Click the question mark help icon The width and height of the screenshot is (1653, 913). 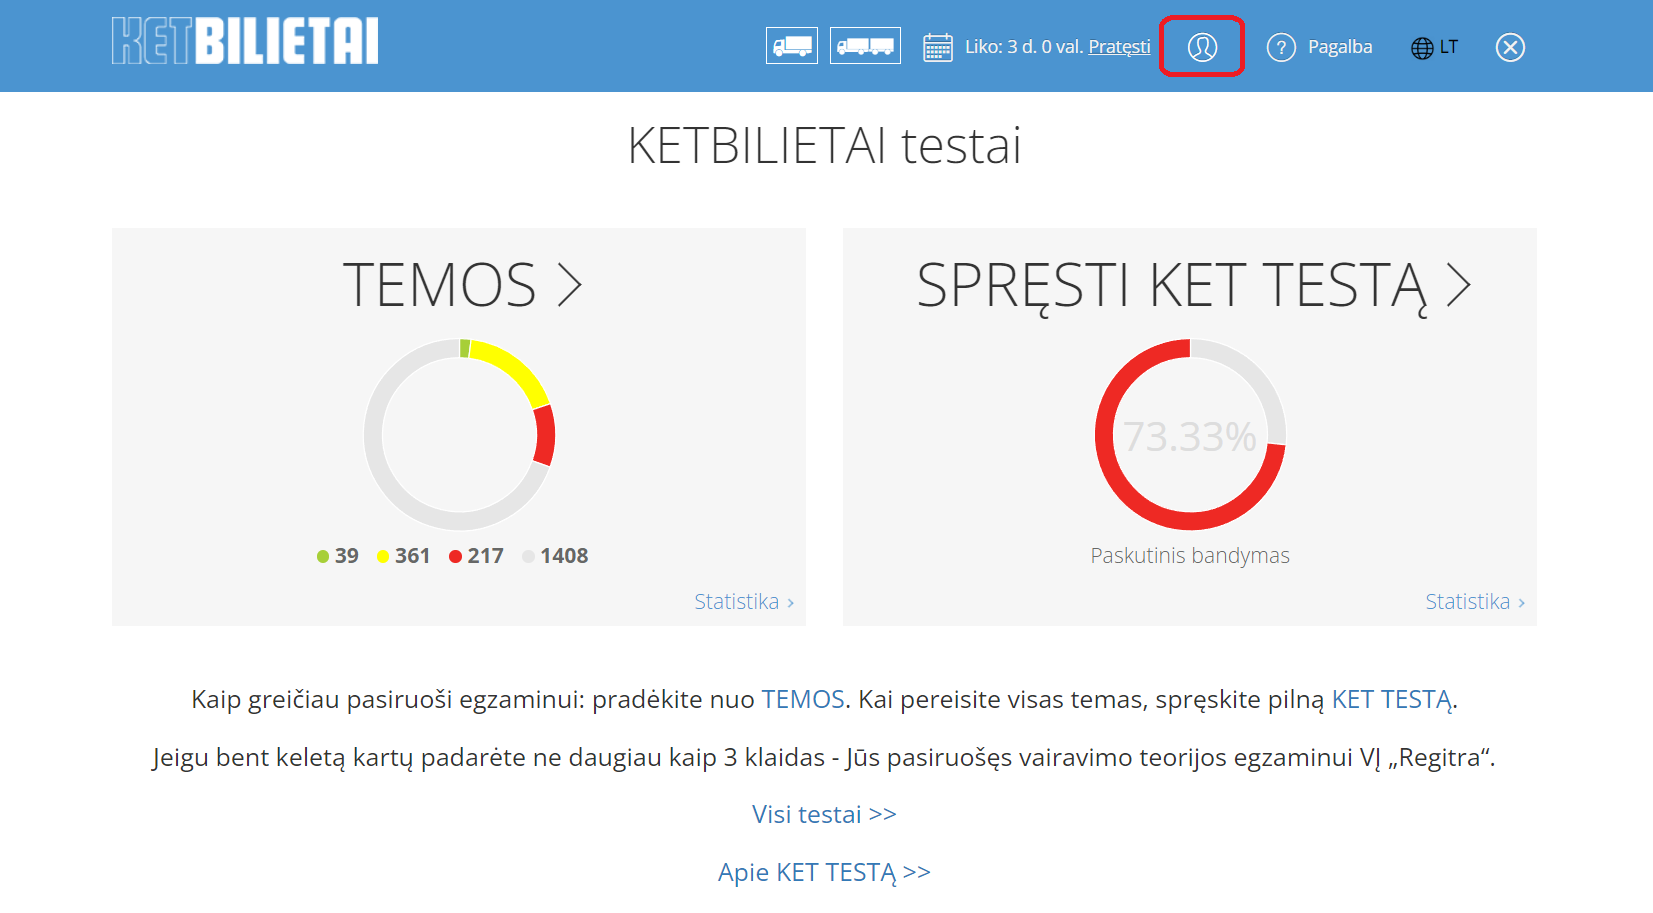[x=1281, y=47]
